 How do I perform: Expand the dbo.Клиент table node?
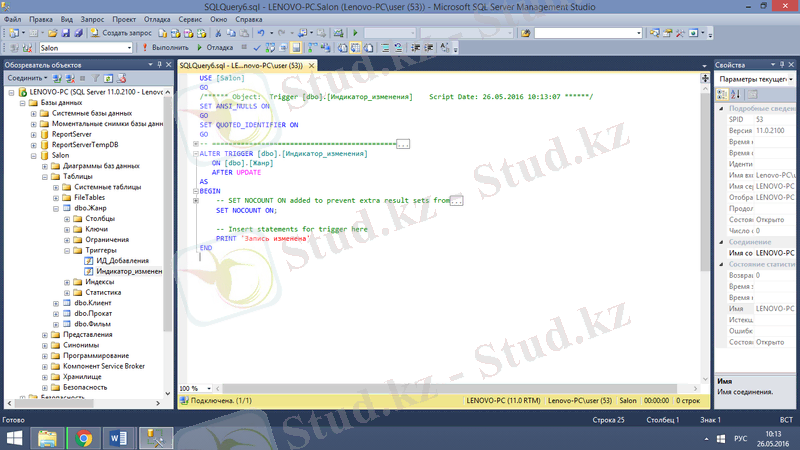56,303
